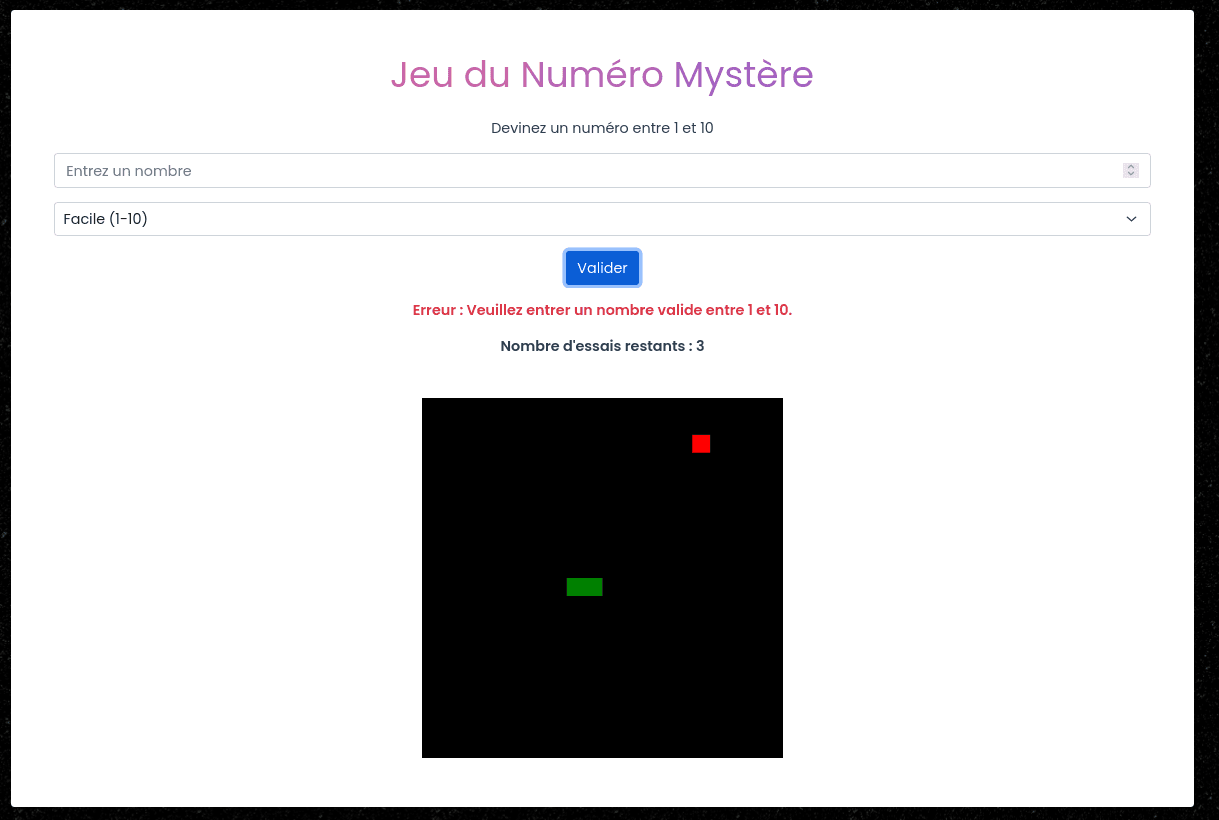Click the green paddle in the game canvas
Viewport: 1219px width, 820px height.
click(x=585, y=587)
